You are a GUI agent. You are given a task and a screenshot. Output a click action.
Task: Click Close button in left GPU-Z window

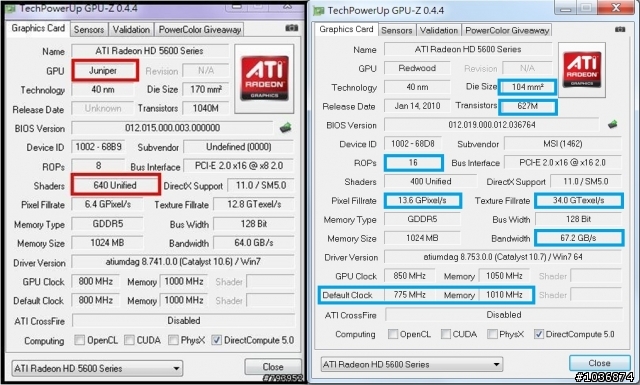click(x=273, y=367)
